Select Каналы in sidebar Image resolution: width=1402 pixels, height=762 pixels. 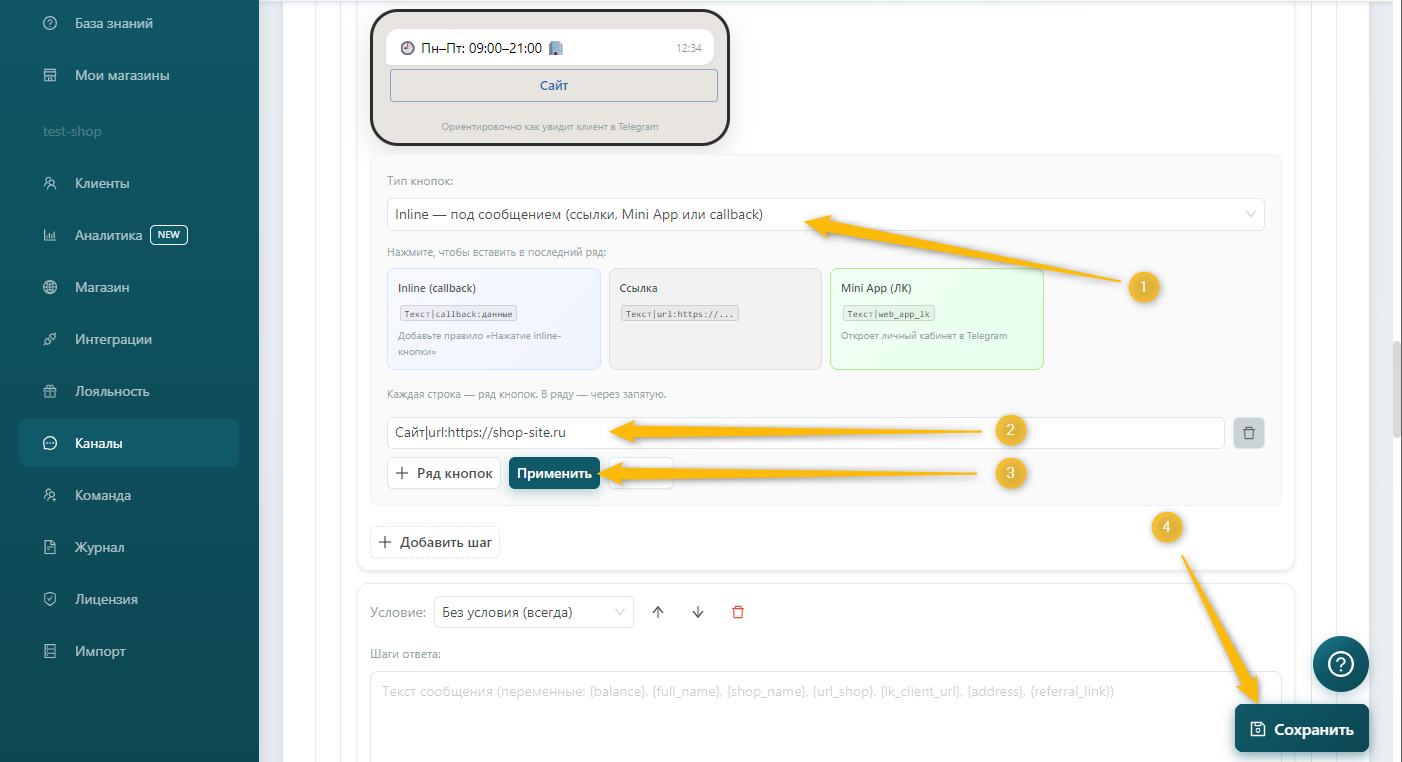click(x=129, y=443)
